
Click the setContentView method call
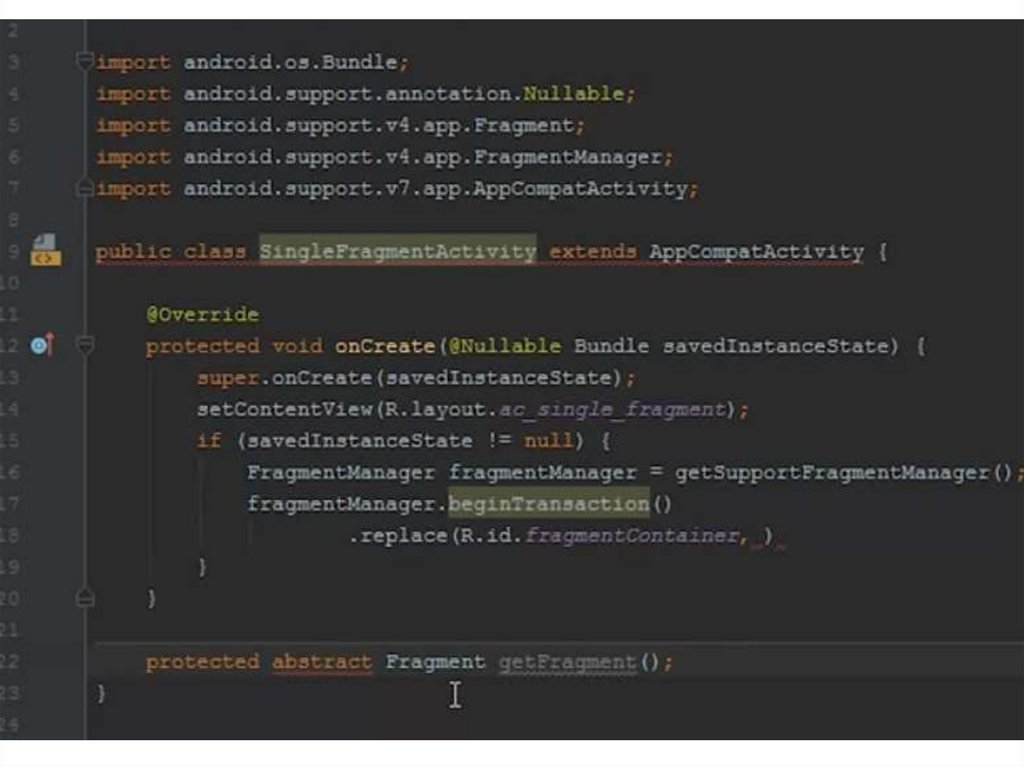coord(284,410)
